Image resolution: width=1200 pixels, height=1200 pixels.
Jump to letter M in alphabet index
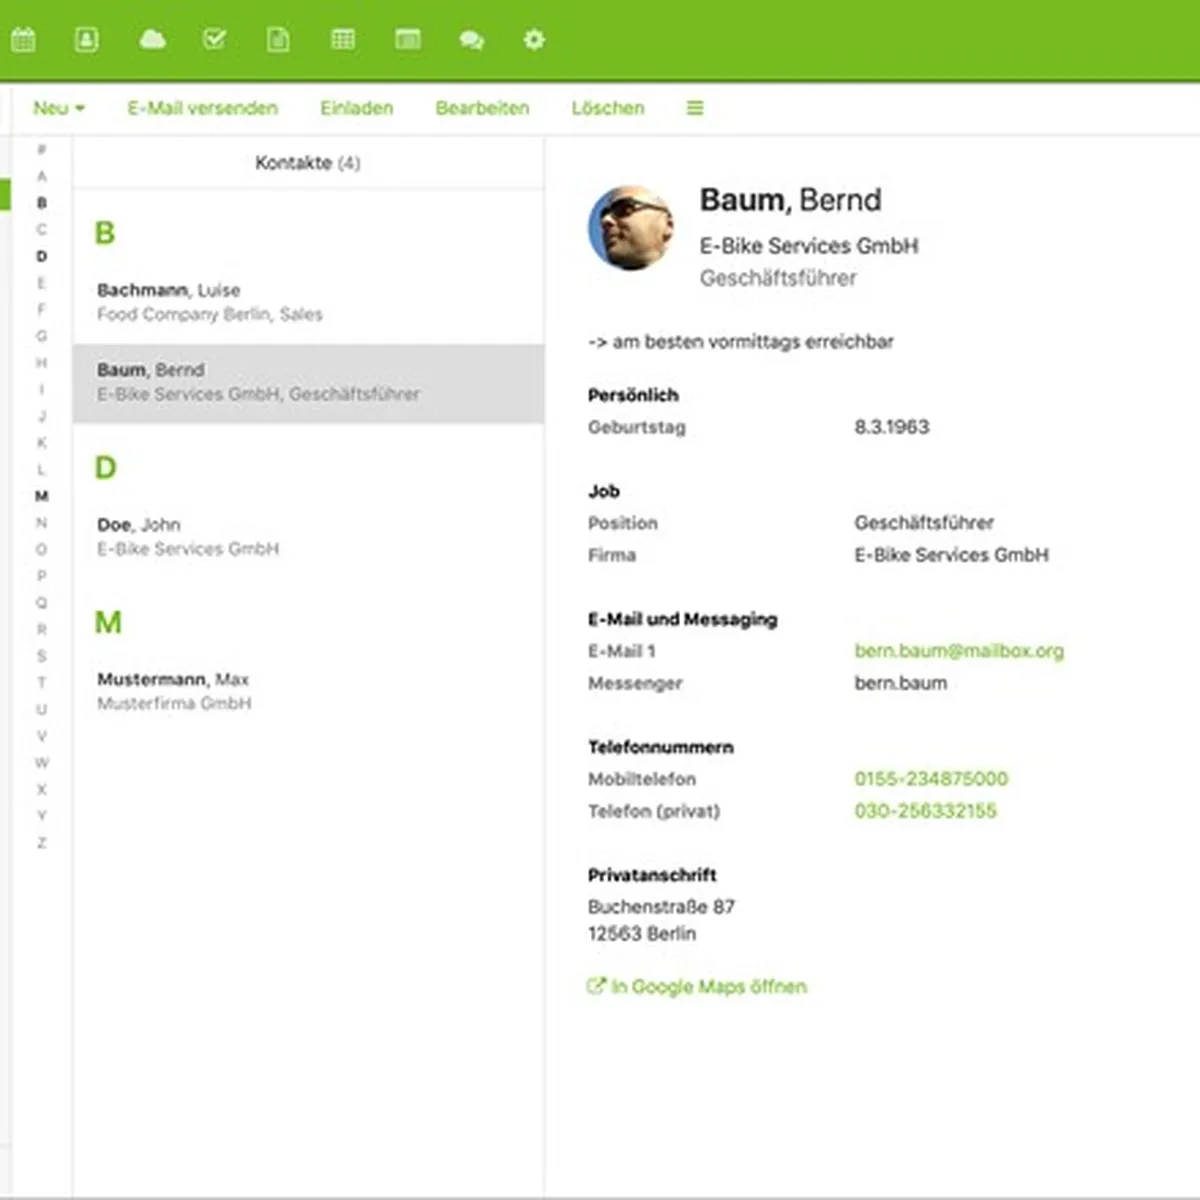coord(41,496)
